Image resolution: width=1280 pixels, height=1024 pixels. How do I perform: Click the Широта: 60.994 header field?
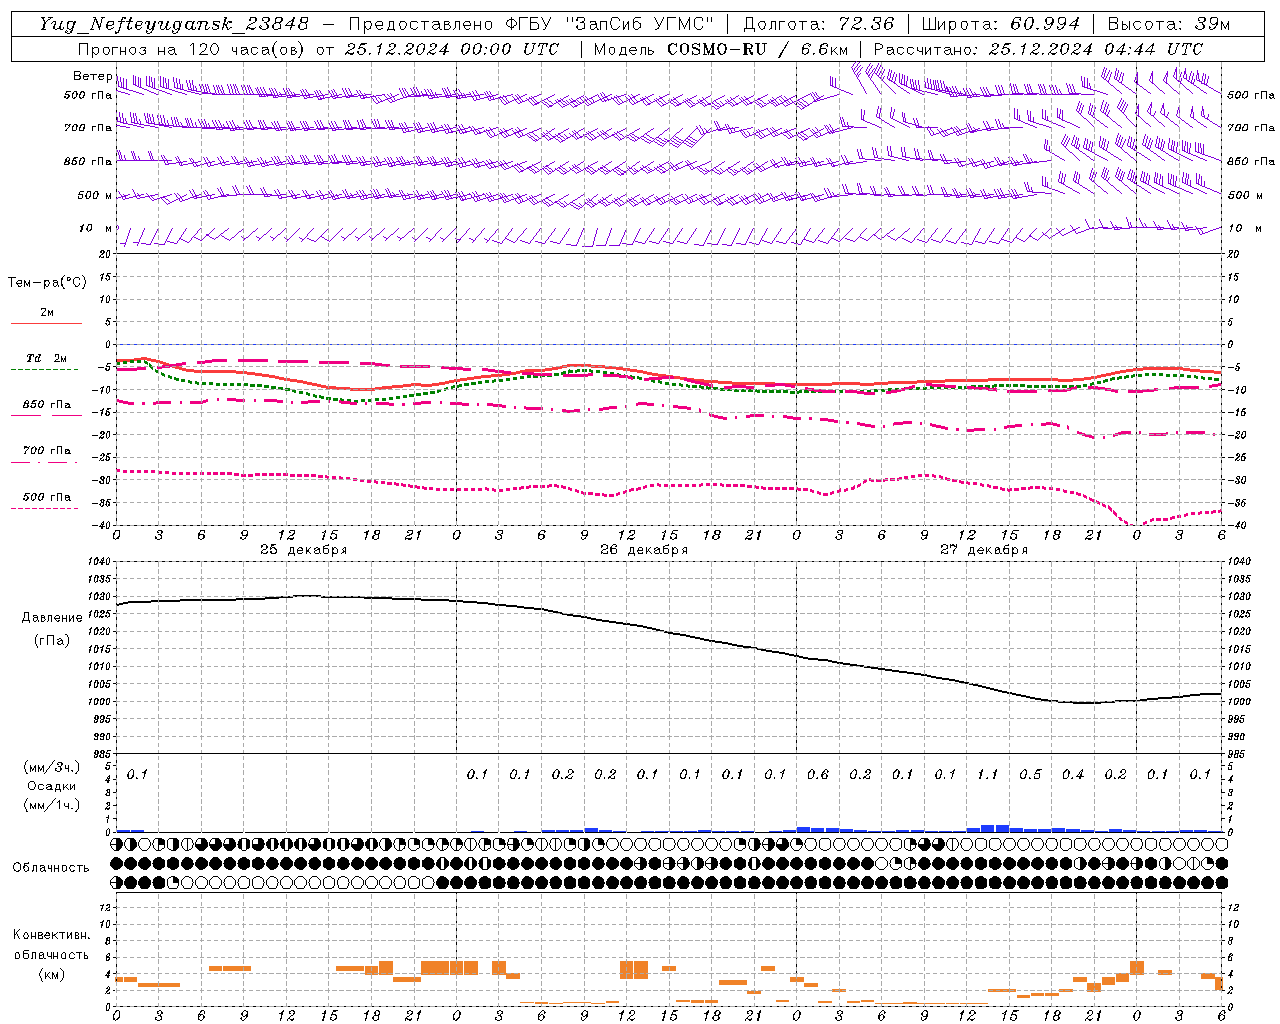(1000, 24)
